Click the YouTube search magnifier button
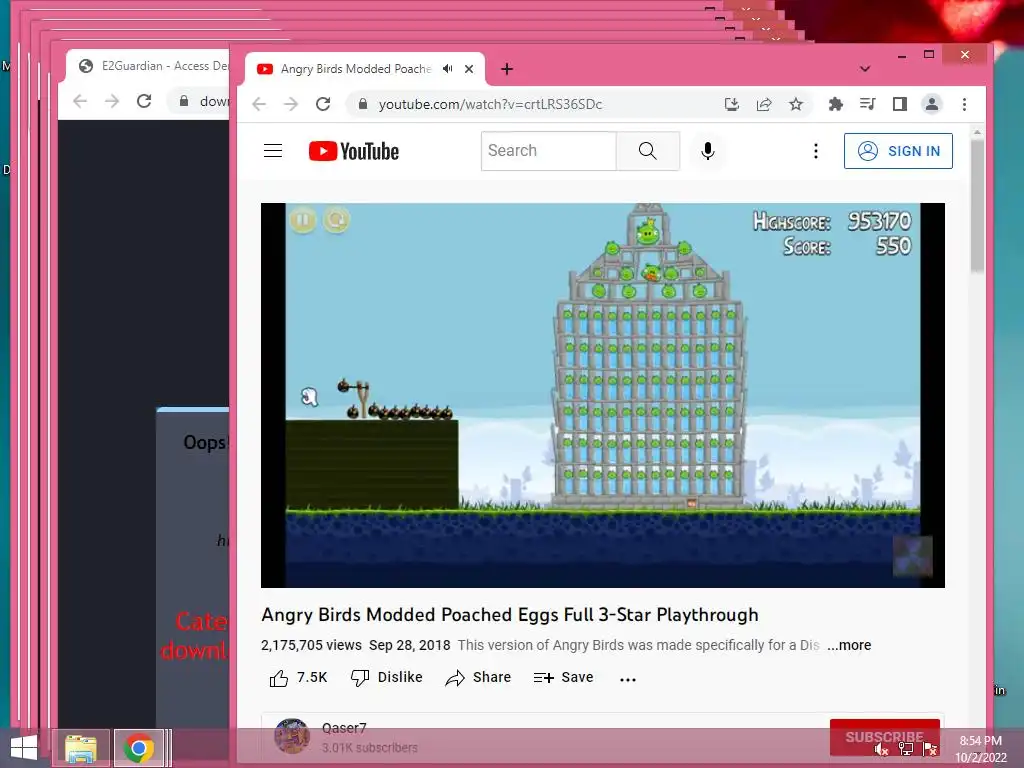This screenshot has width=1024, height=768. 647,151
